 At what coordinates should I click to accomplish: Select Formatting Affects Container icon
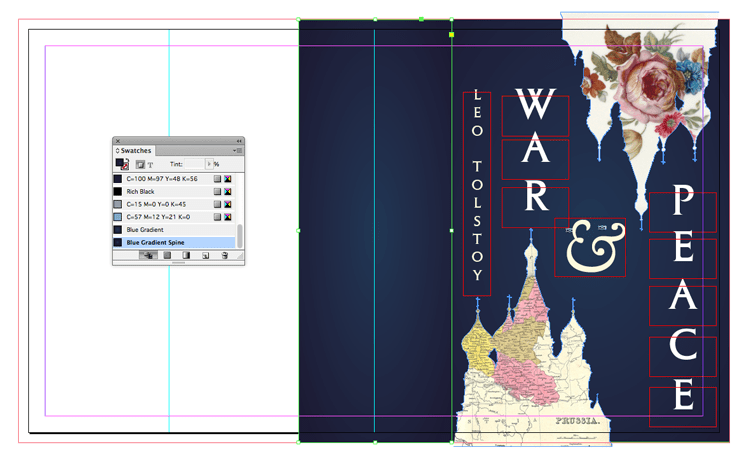[x=140, y=165]
